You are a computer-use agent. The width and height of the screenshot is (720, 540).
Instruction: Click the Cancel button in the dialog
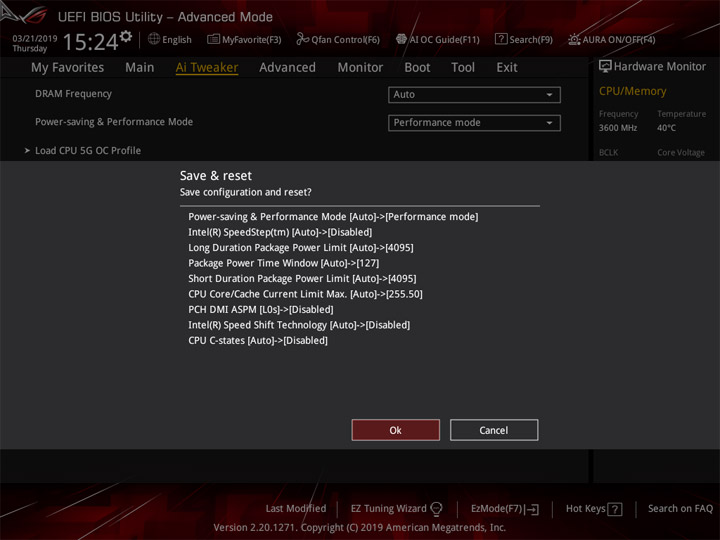pyautogui.click(x=494, y=430)
